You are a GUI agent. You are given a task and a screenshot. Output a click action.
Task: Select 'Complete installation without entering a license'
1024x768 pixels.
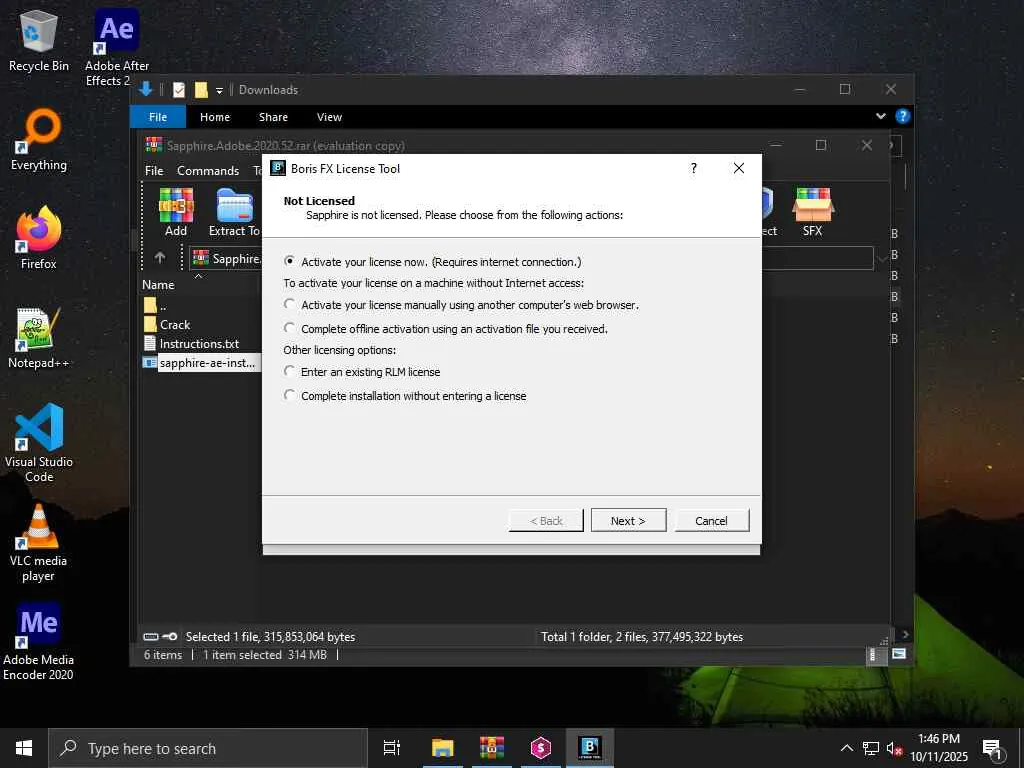pyautogui.click(x=289, y=396)
